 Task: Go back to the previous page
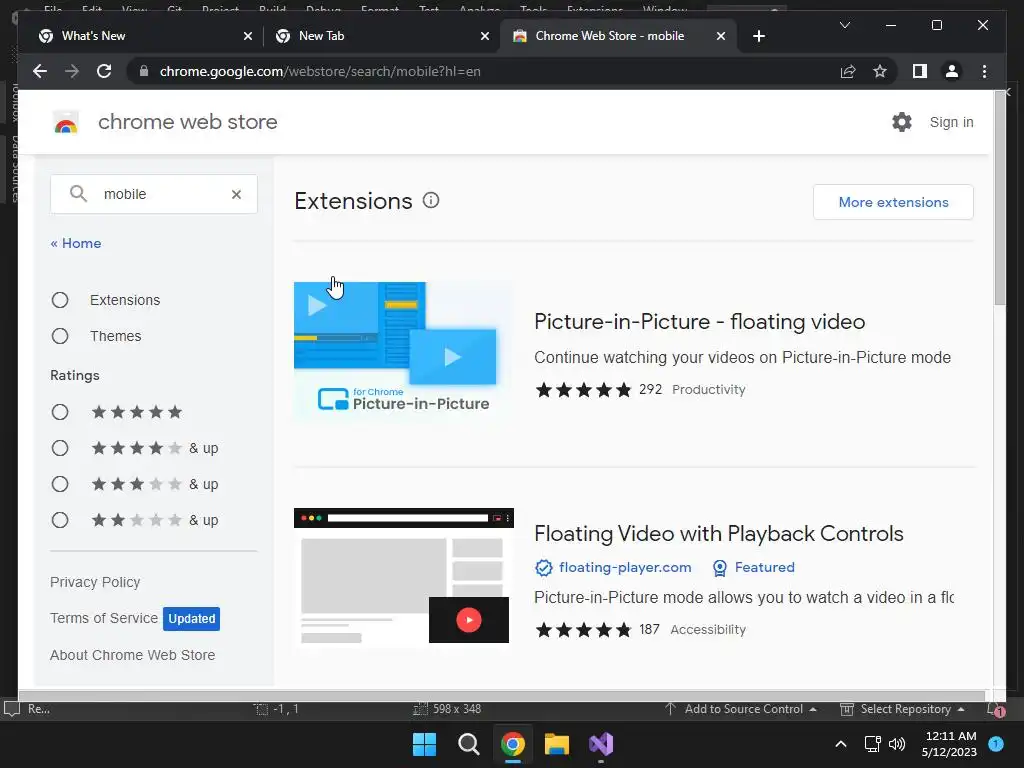[x=40, y=71]
